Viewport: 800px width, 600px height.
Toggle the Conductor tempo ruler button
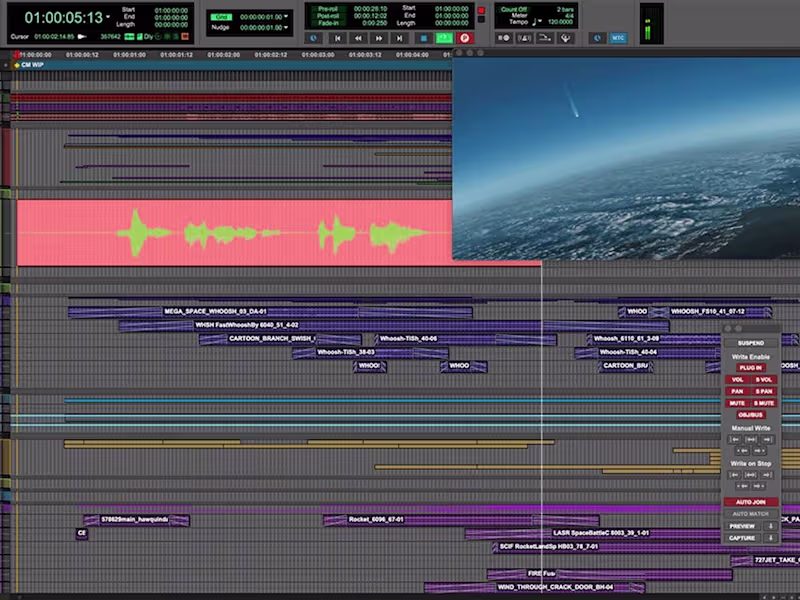pos(544,38)
